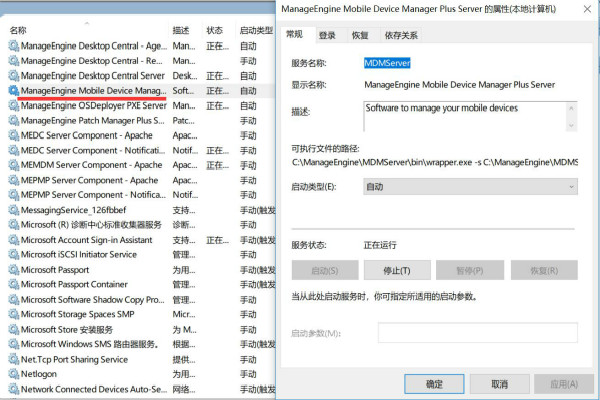Screen dimensions: 600x400
Task: Click gear icon for Netlogon service
Action: pos(14,374)
